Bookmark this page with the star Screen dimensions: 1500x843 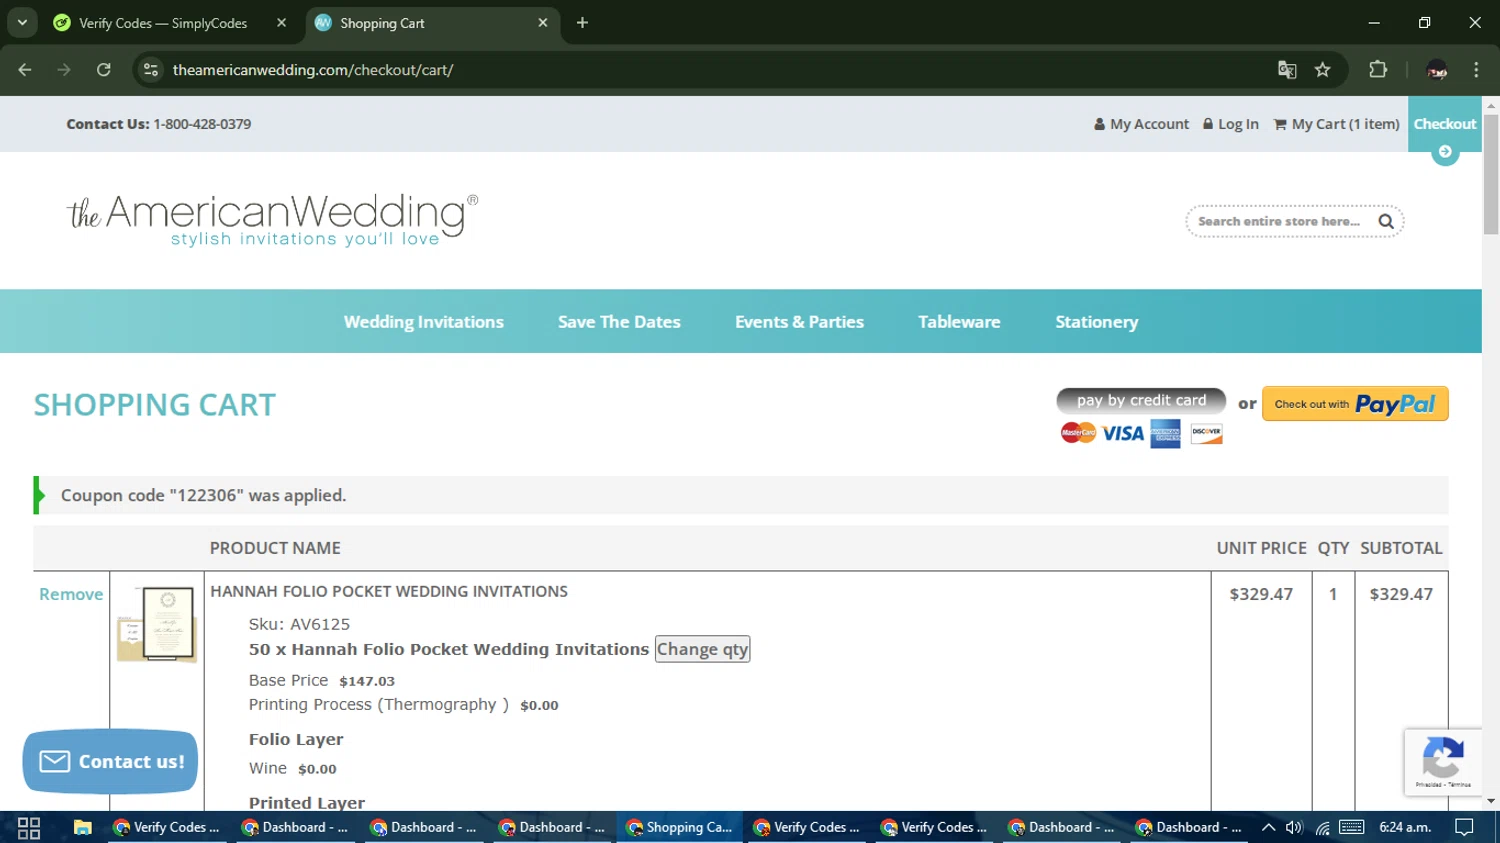[1323, 70]
